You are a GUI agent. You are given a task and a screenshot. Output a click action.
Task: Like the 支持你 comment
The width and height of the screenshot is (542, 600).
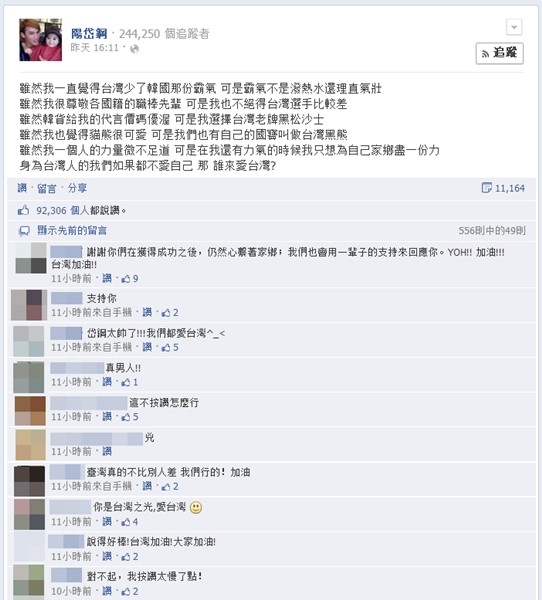147,312
